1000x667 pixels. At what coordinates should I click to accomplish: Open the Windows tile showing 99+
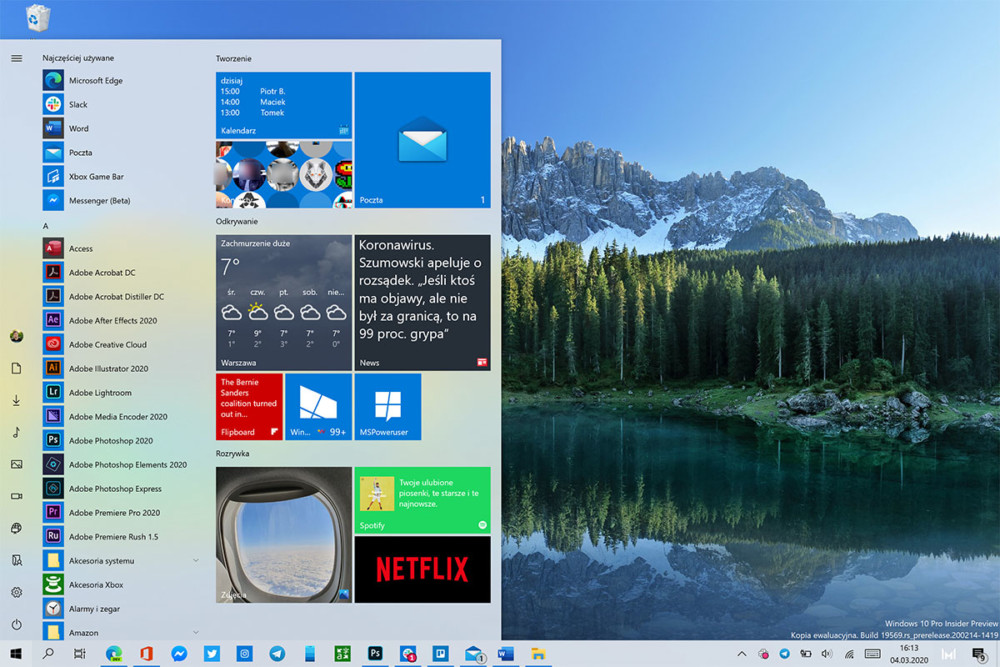[318, 407]
